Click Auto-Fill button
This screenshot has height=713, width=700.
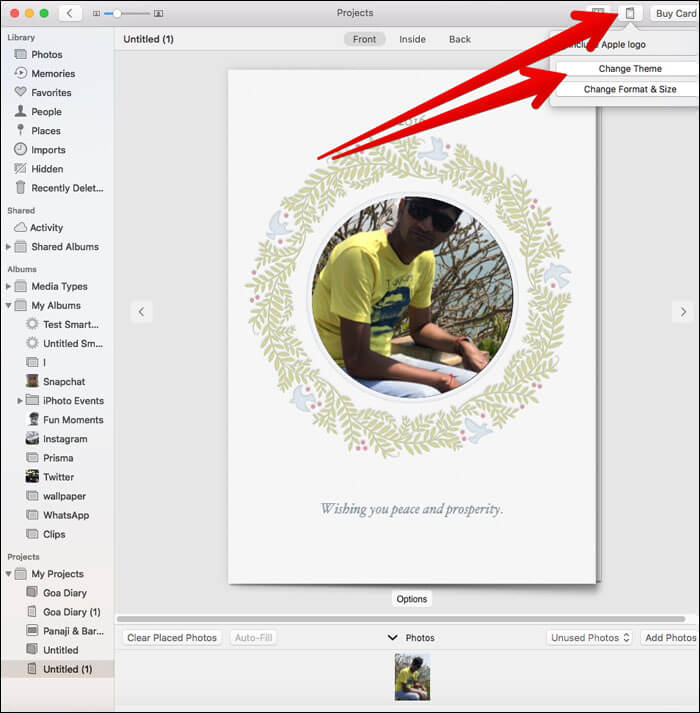coord(253,638)
